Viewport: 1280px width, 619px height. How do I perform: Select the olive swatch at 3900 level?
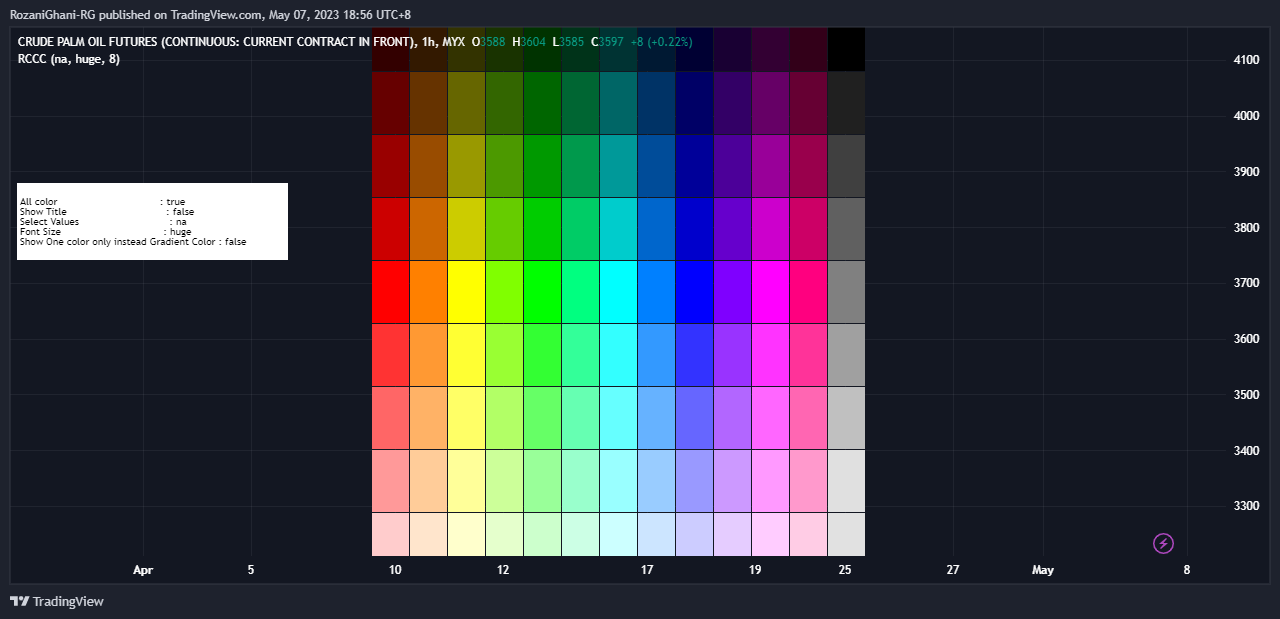point(466,166)
